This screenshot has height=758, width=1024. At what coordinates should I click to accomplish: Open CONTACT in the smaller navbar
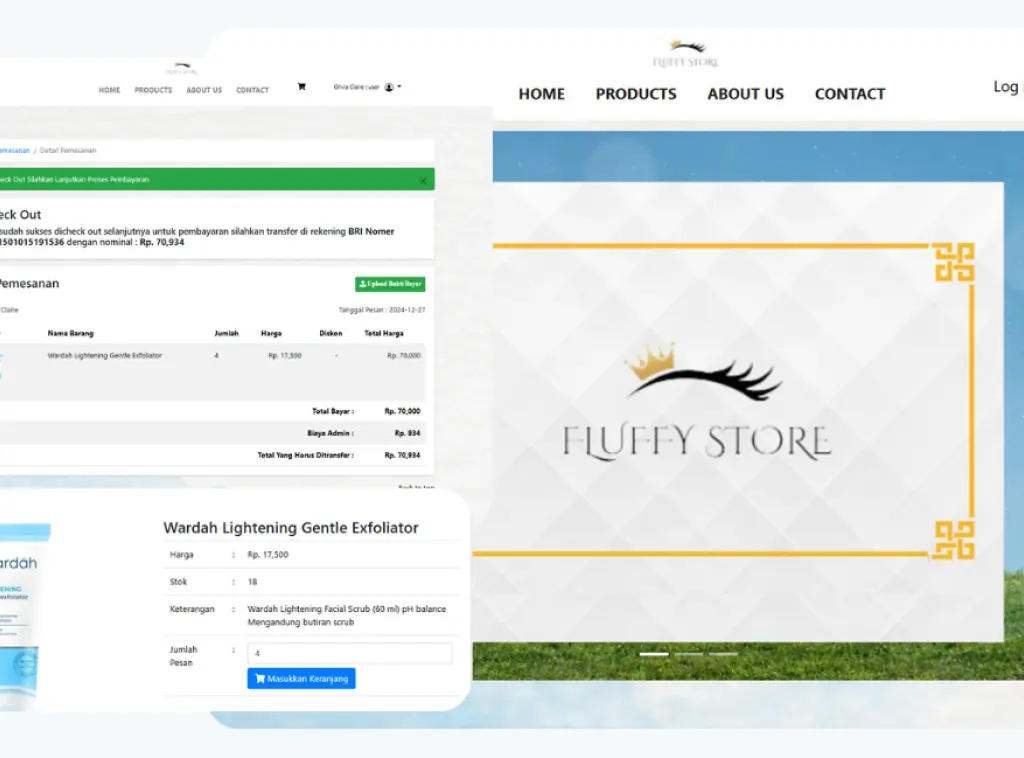click(x=252, y=89)
